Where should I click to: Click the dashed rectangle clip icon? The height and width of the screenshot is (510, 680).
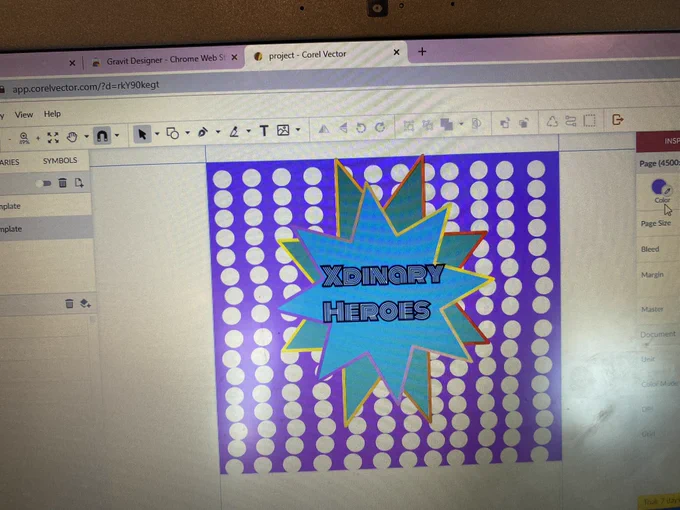(589, 120)
